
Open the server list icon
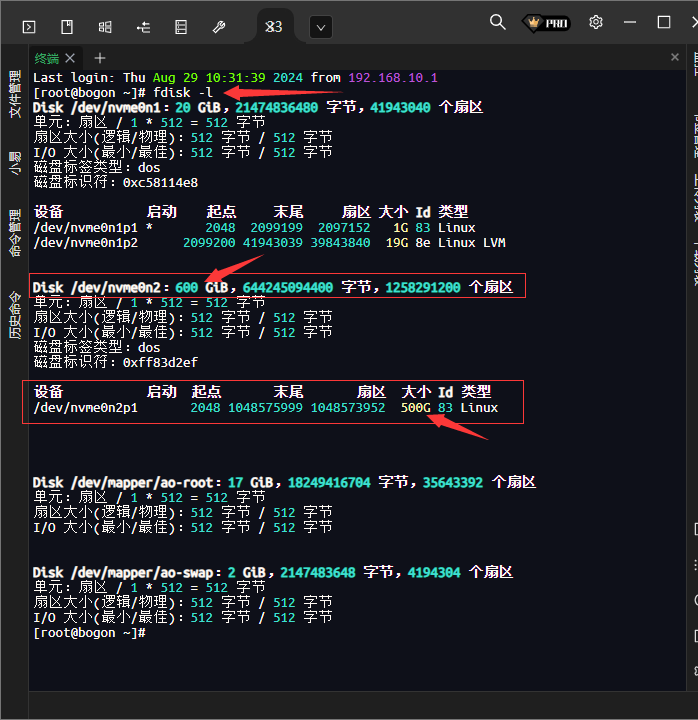tap(181, 27)
